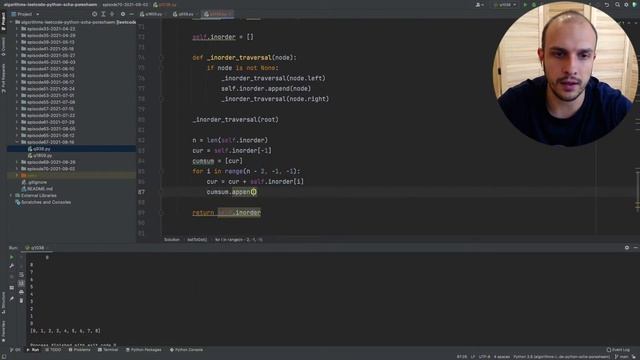Image resolution: width=640 pixels, height=360 pixels.
Task: Click the Favorites vertical side tab
Action: coord(3,331)
